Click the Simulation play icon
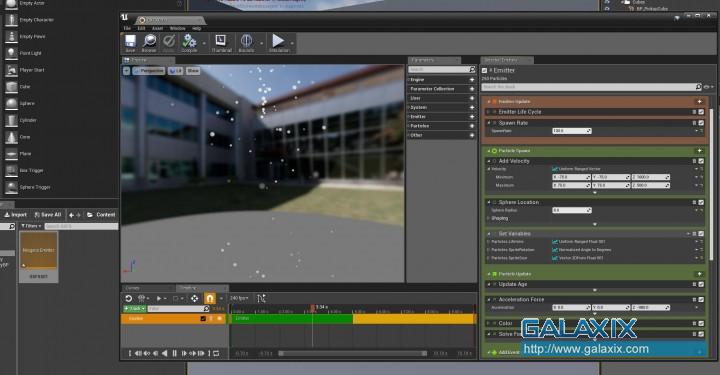Viewport: 720px width, 375px height. coord(278,43)
